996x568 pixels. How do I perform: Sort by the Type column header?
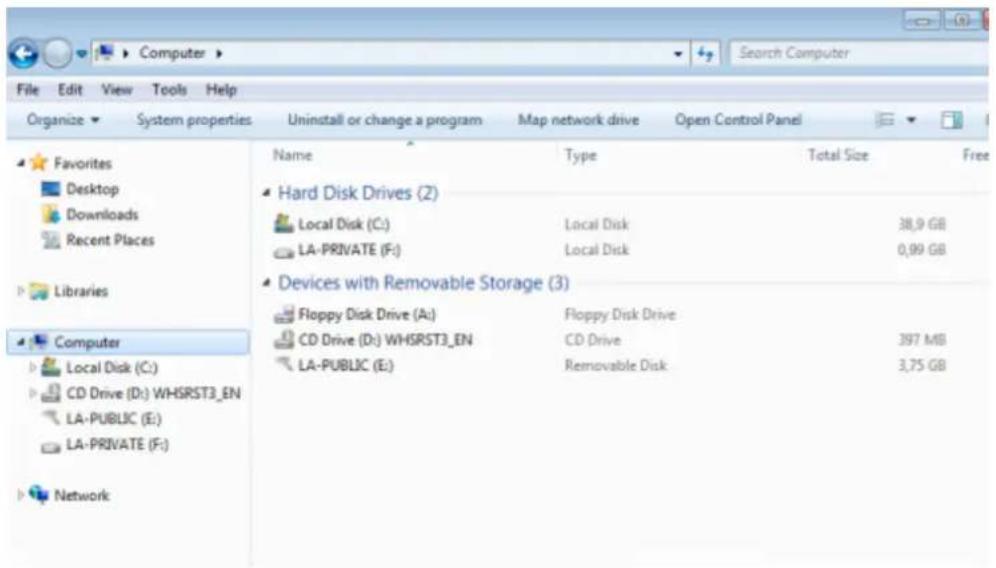(x=581, y=155)
